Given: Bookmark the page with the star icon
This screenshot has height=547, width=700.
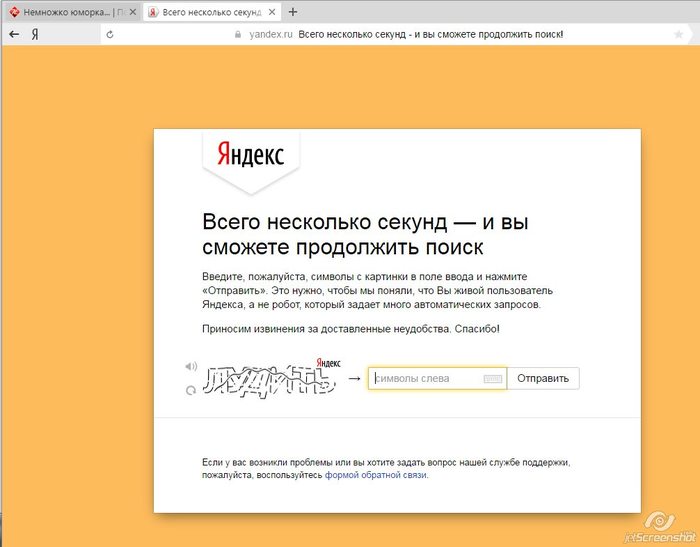Looking at the screenshot, I should (x=679, y=34).
